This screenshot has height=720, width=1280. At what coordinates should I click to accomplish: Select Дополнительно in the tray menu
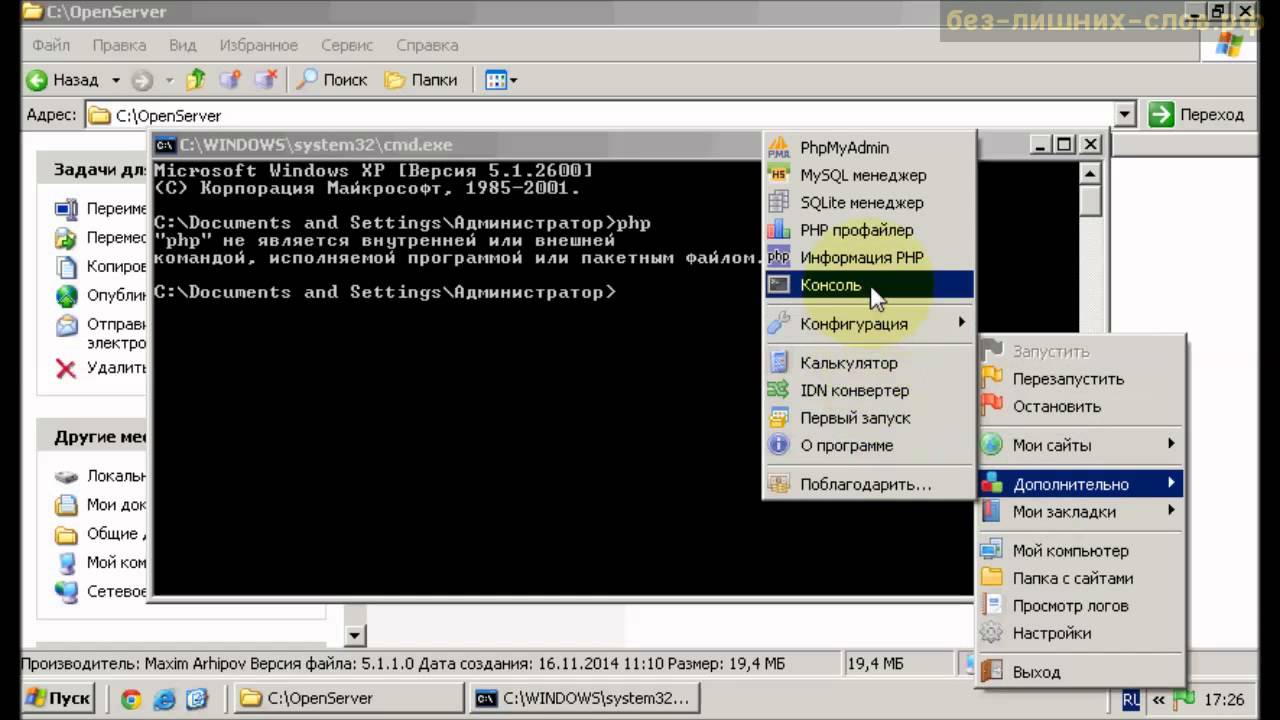[x=1081, y=484]
